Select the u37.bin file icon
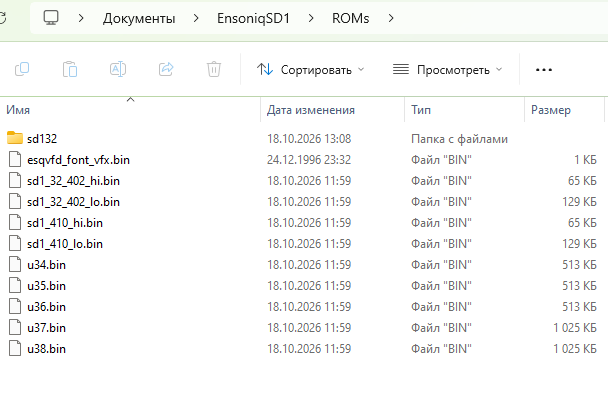The image size is (608, 411). tap(15, 327)
